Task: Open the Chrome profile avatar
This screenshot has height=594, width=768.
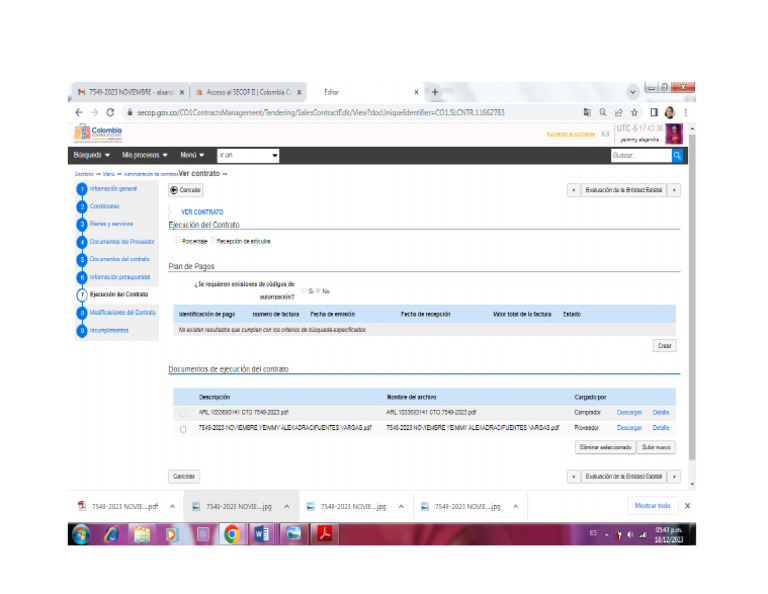Action: pyautogui.click(x=670, y=112)
